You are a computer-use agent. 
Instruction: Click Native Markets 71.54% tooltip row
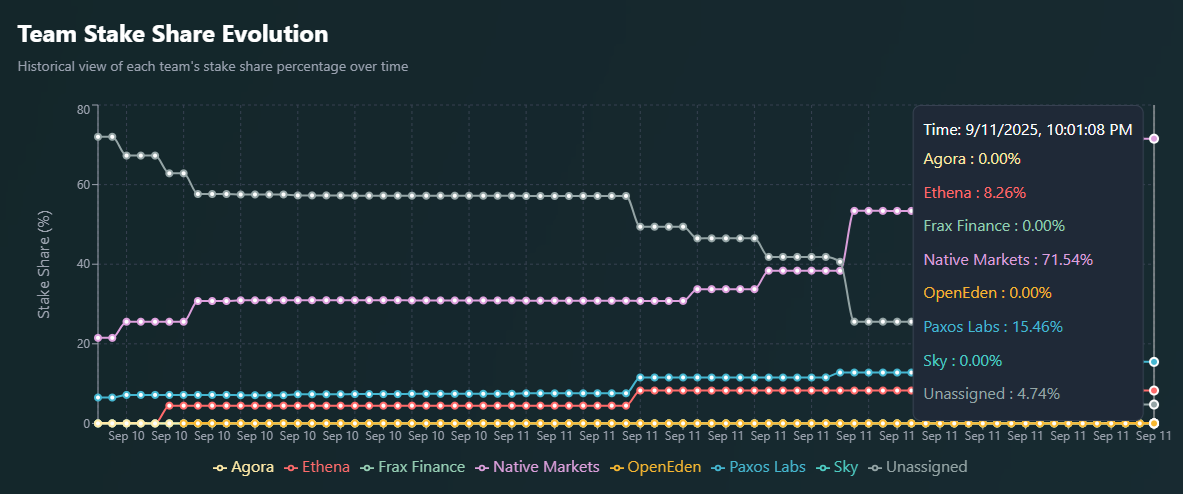click(x=1008, y=260)
